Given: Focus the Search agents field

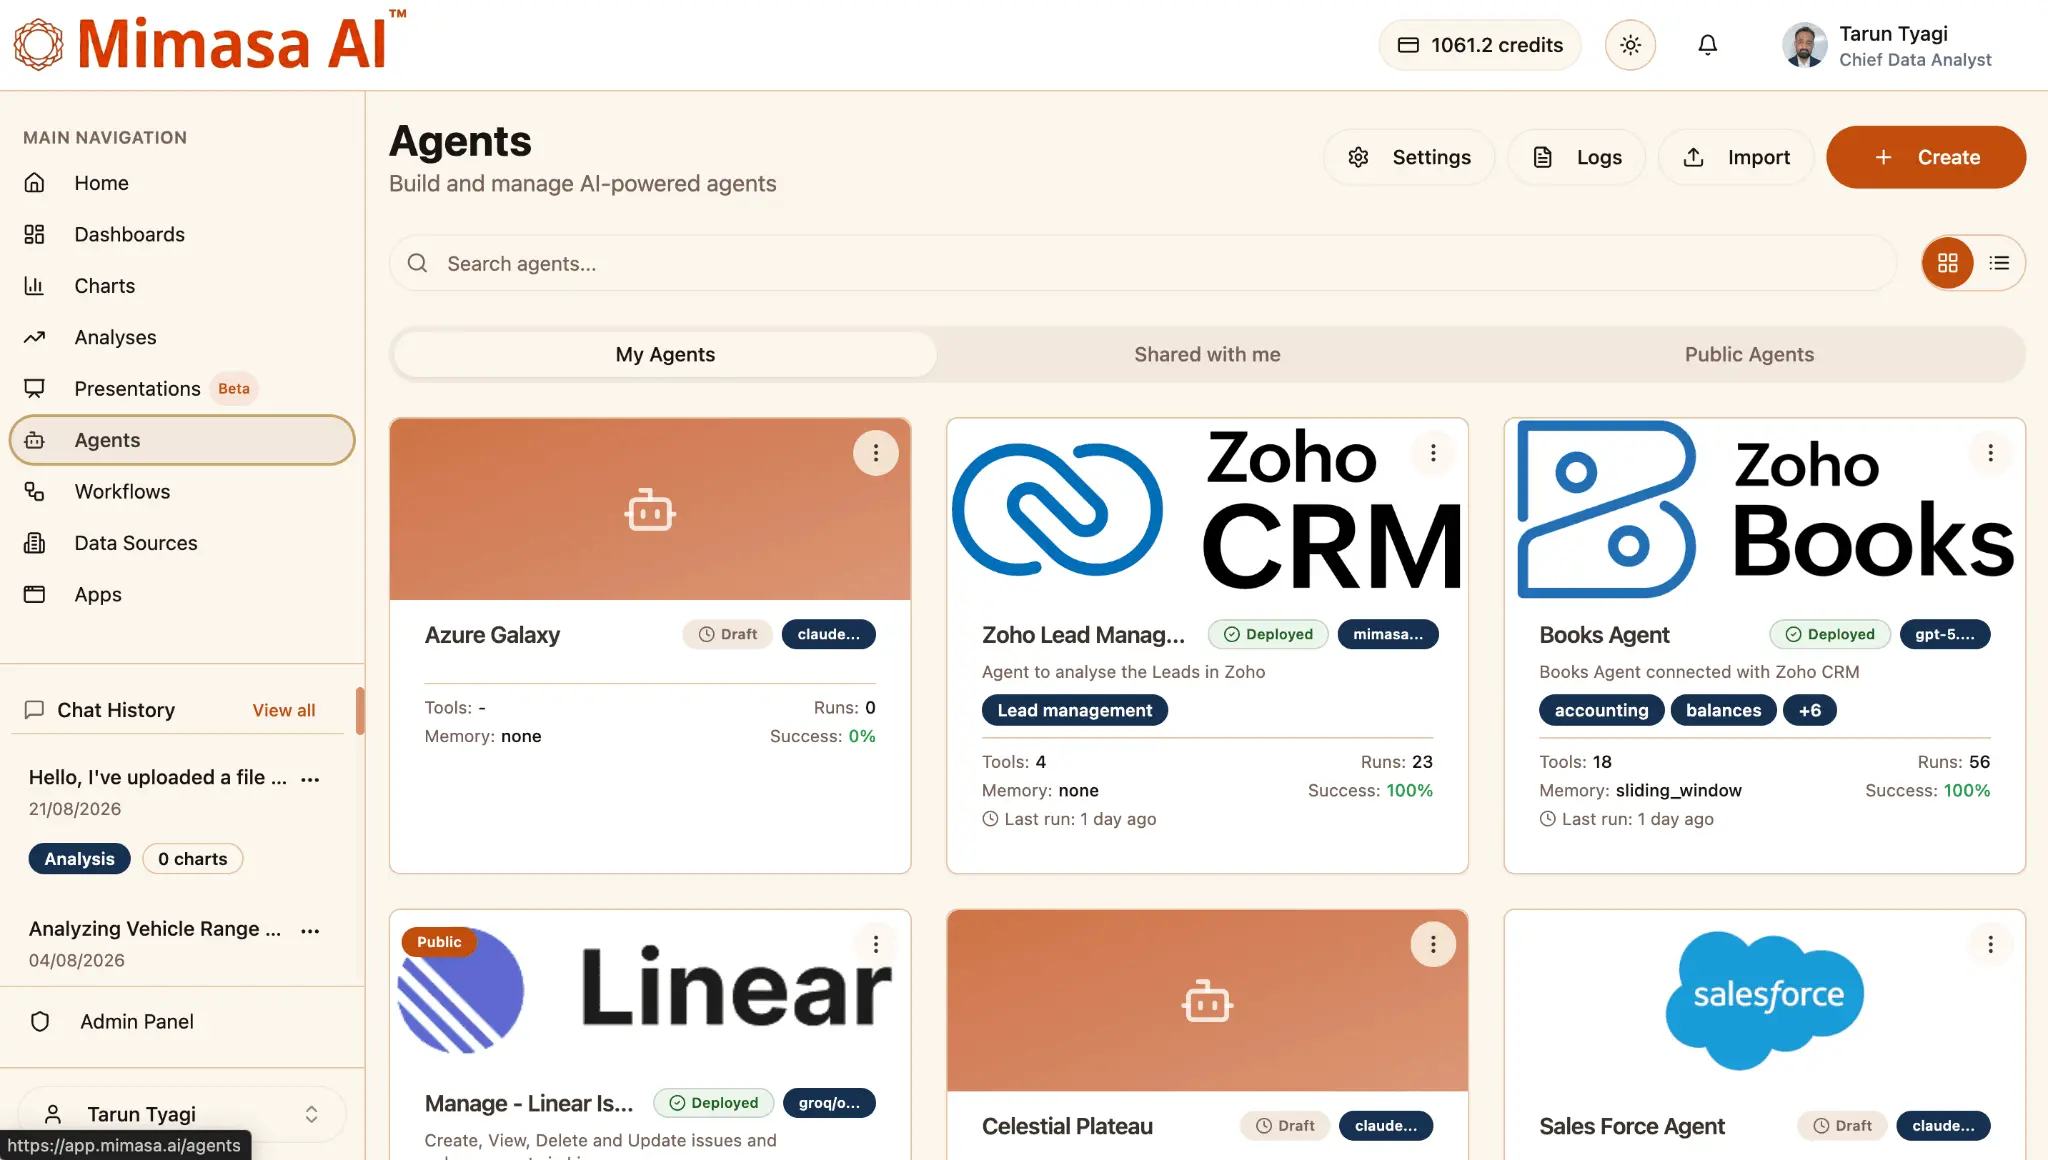Looking at the screenshot, I should pos(1142,263).
